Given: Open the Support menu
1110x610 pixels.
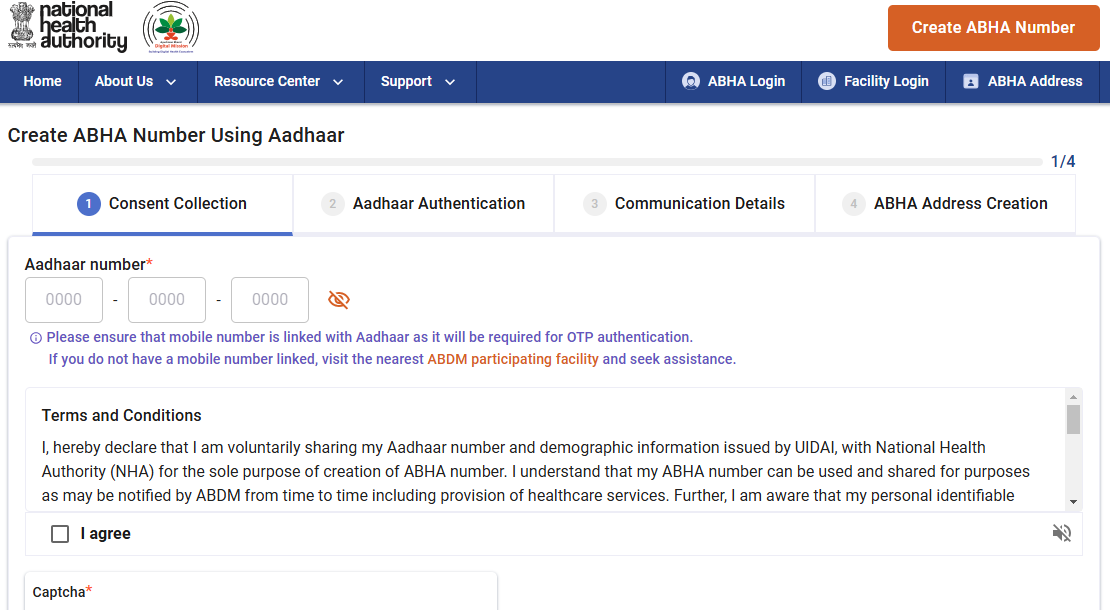Looking at the screenshot, I should click(420, 81).
